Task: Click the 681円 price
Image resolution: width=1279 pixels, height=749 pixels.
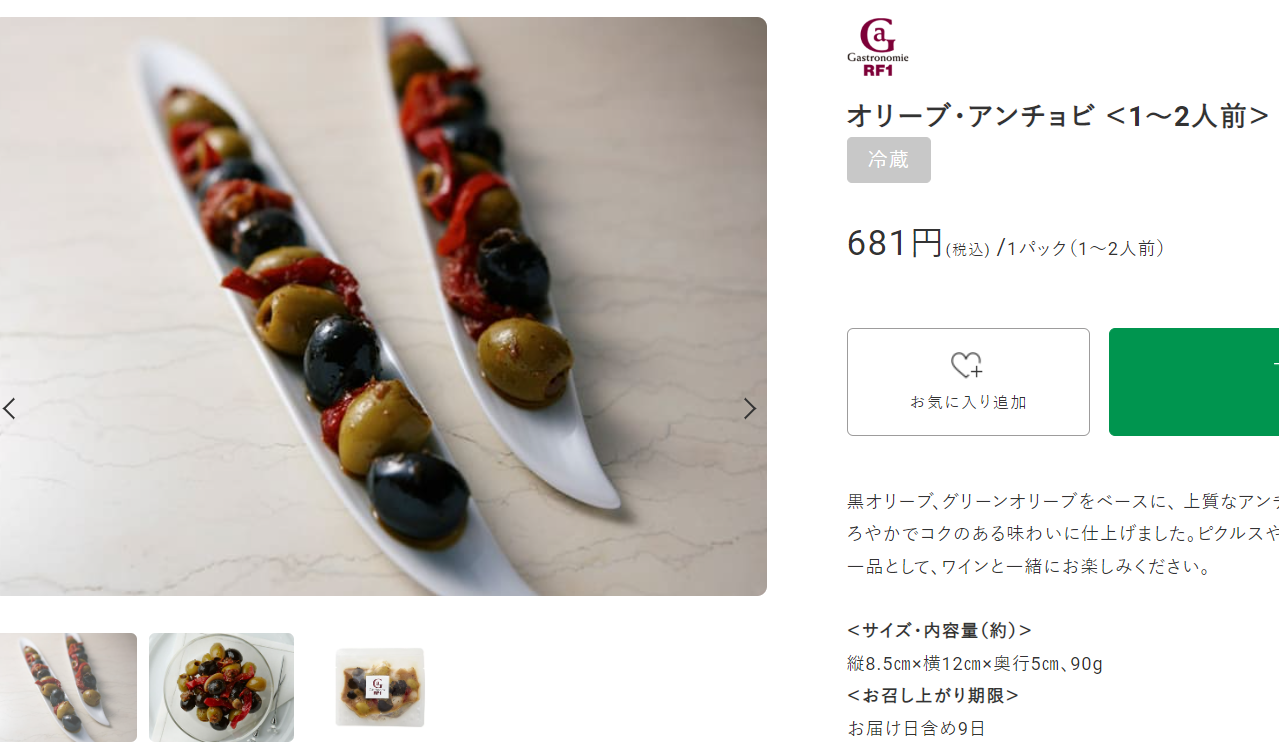Action: coord(895,243)
